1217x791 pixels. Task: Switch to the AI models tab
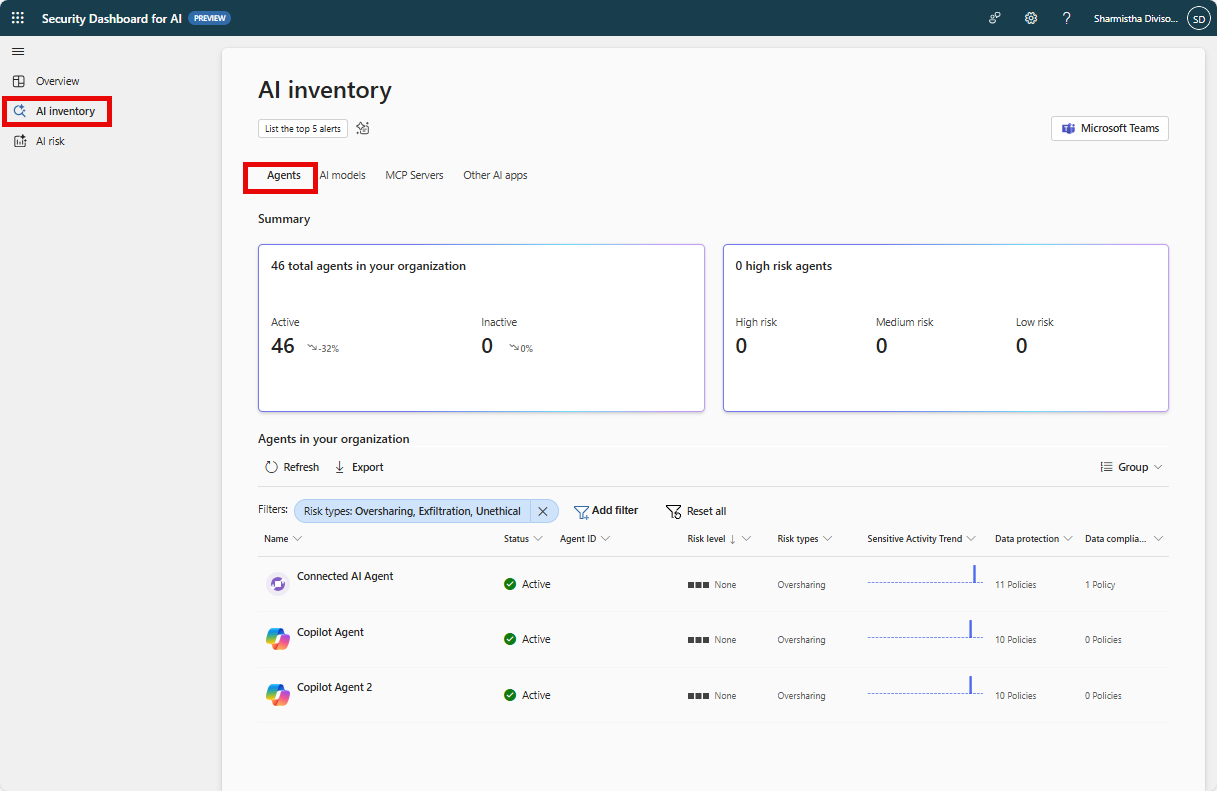343,175
